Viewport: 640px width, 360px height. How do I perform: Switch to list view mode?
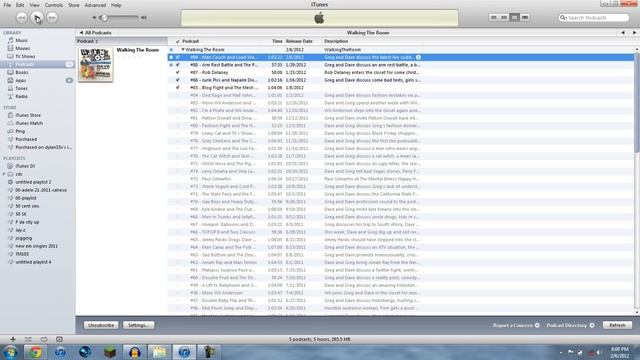(493, 18)
